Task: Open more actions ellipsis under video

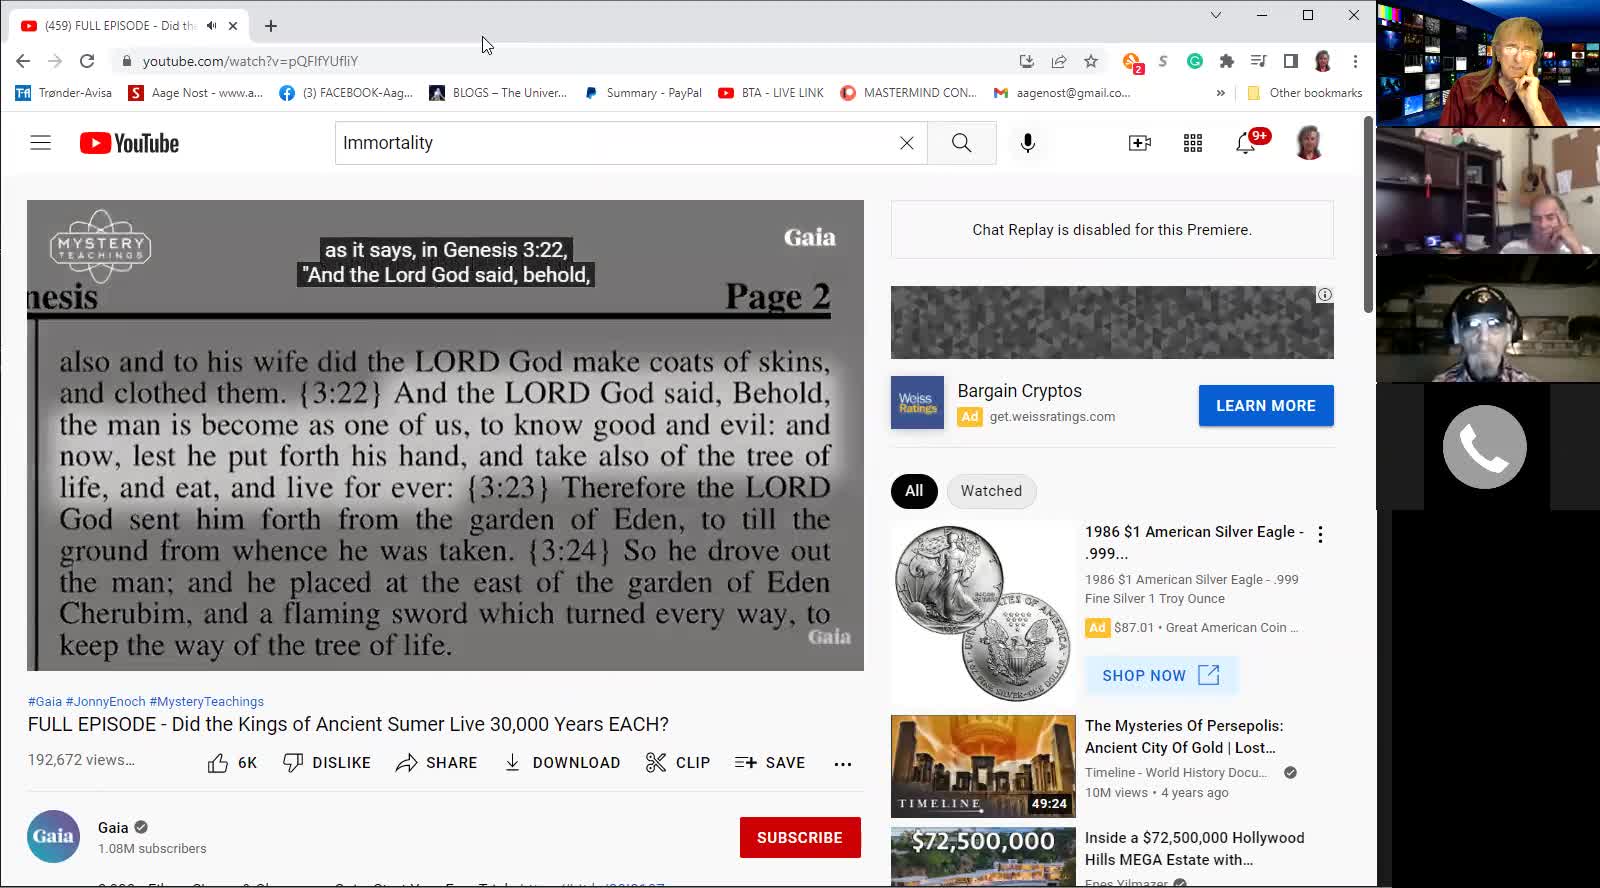Action: pos(843,763)
